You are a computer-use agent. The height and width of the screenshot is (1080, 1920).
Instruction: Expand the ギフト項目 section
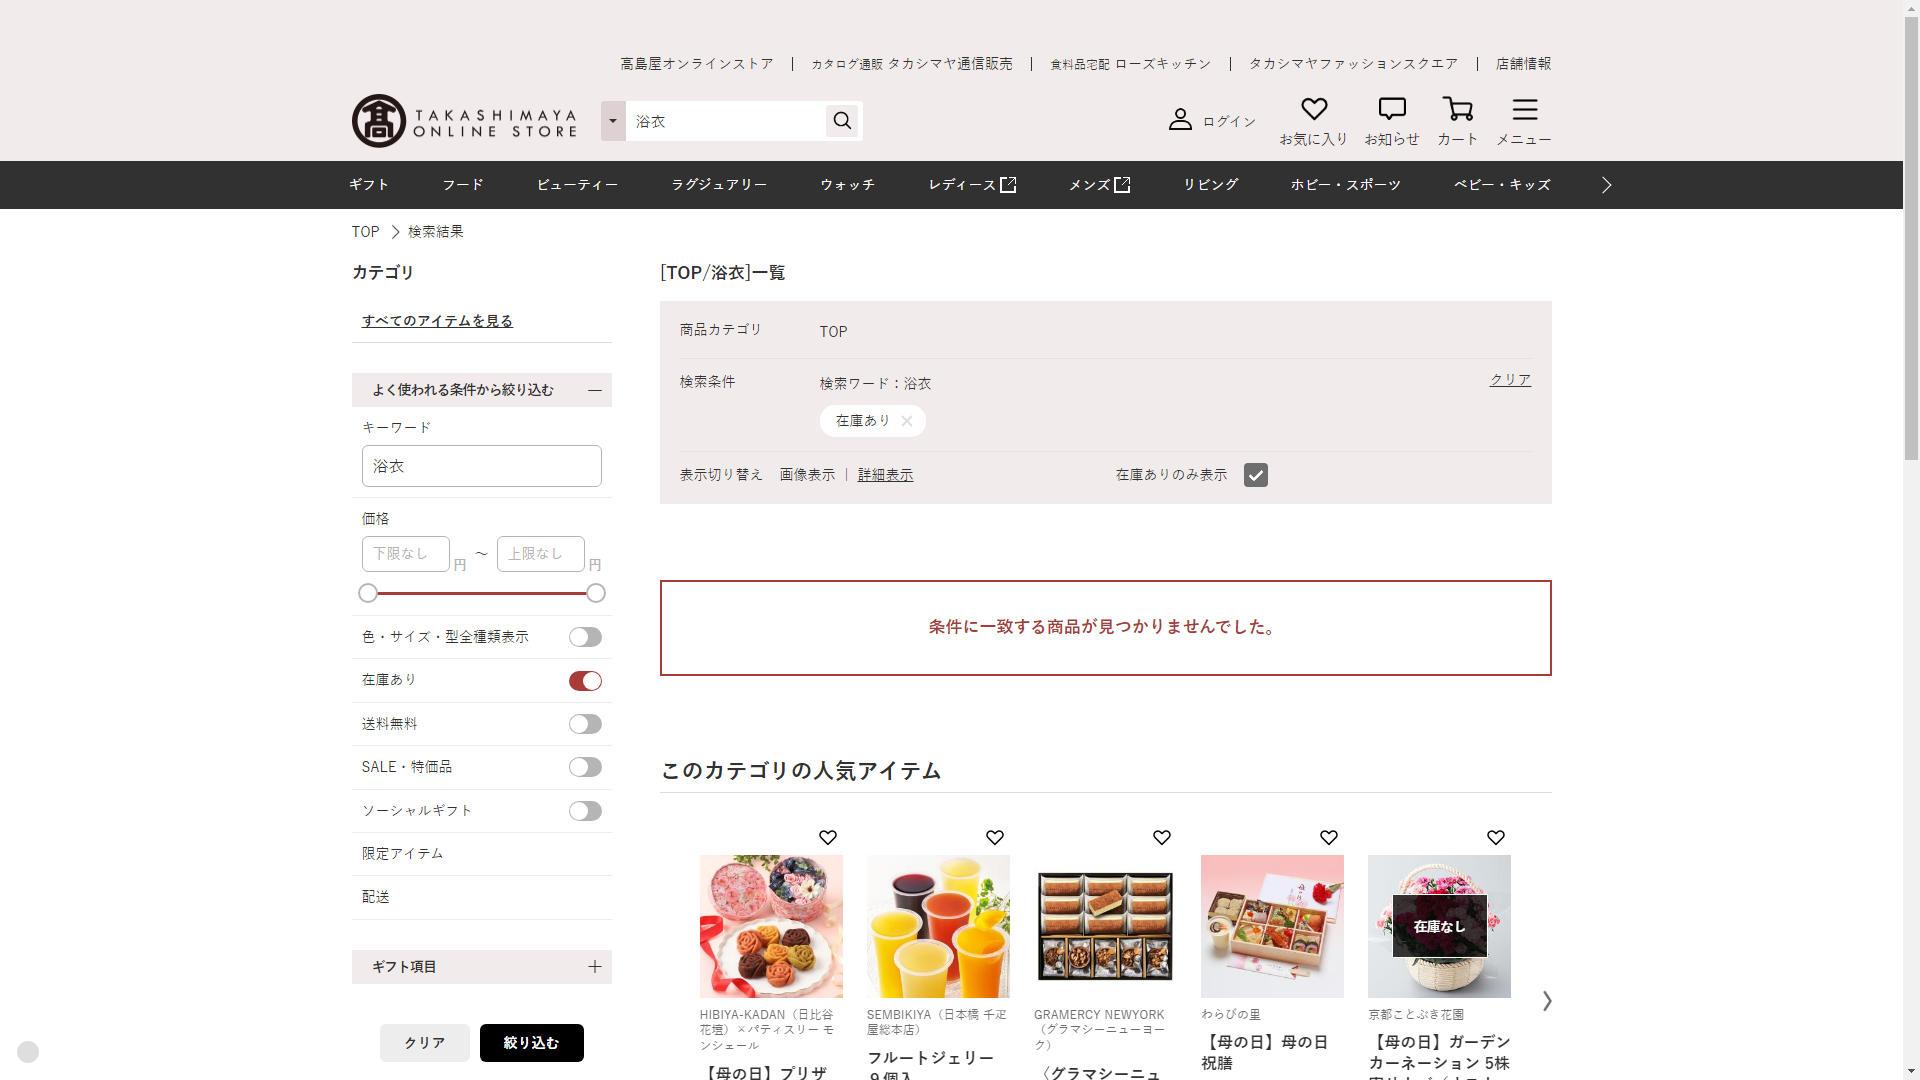(594, 967)
